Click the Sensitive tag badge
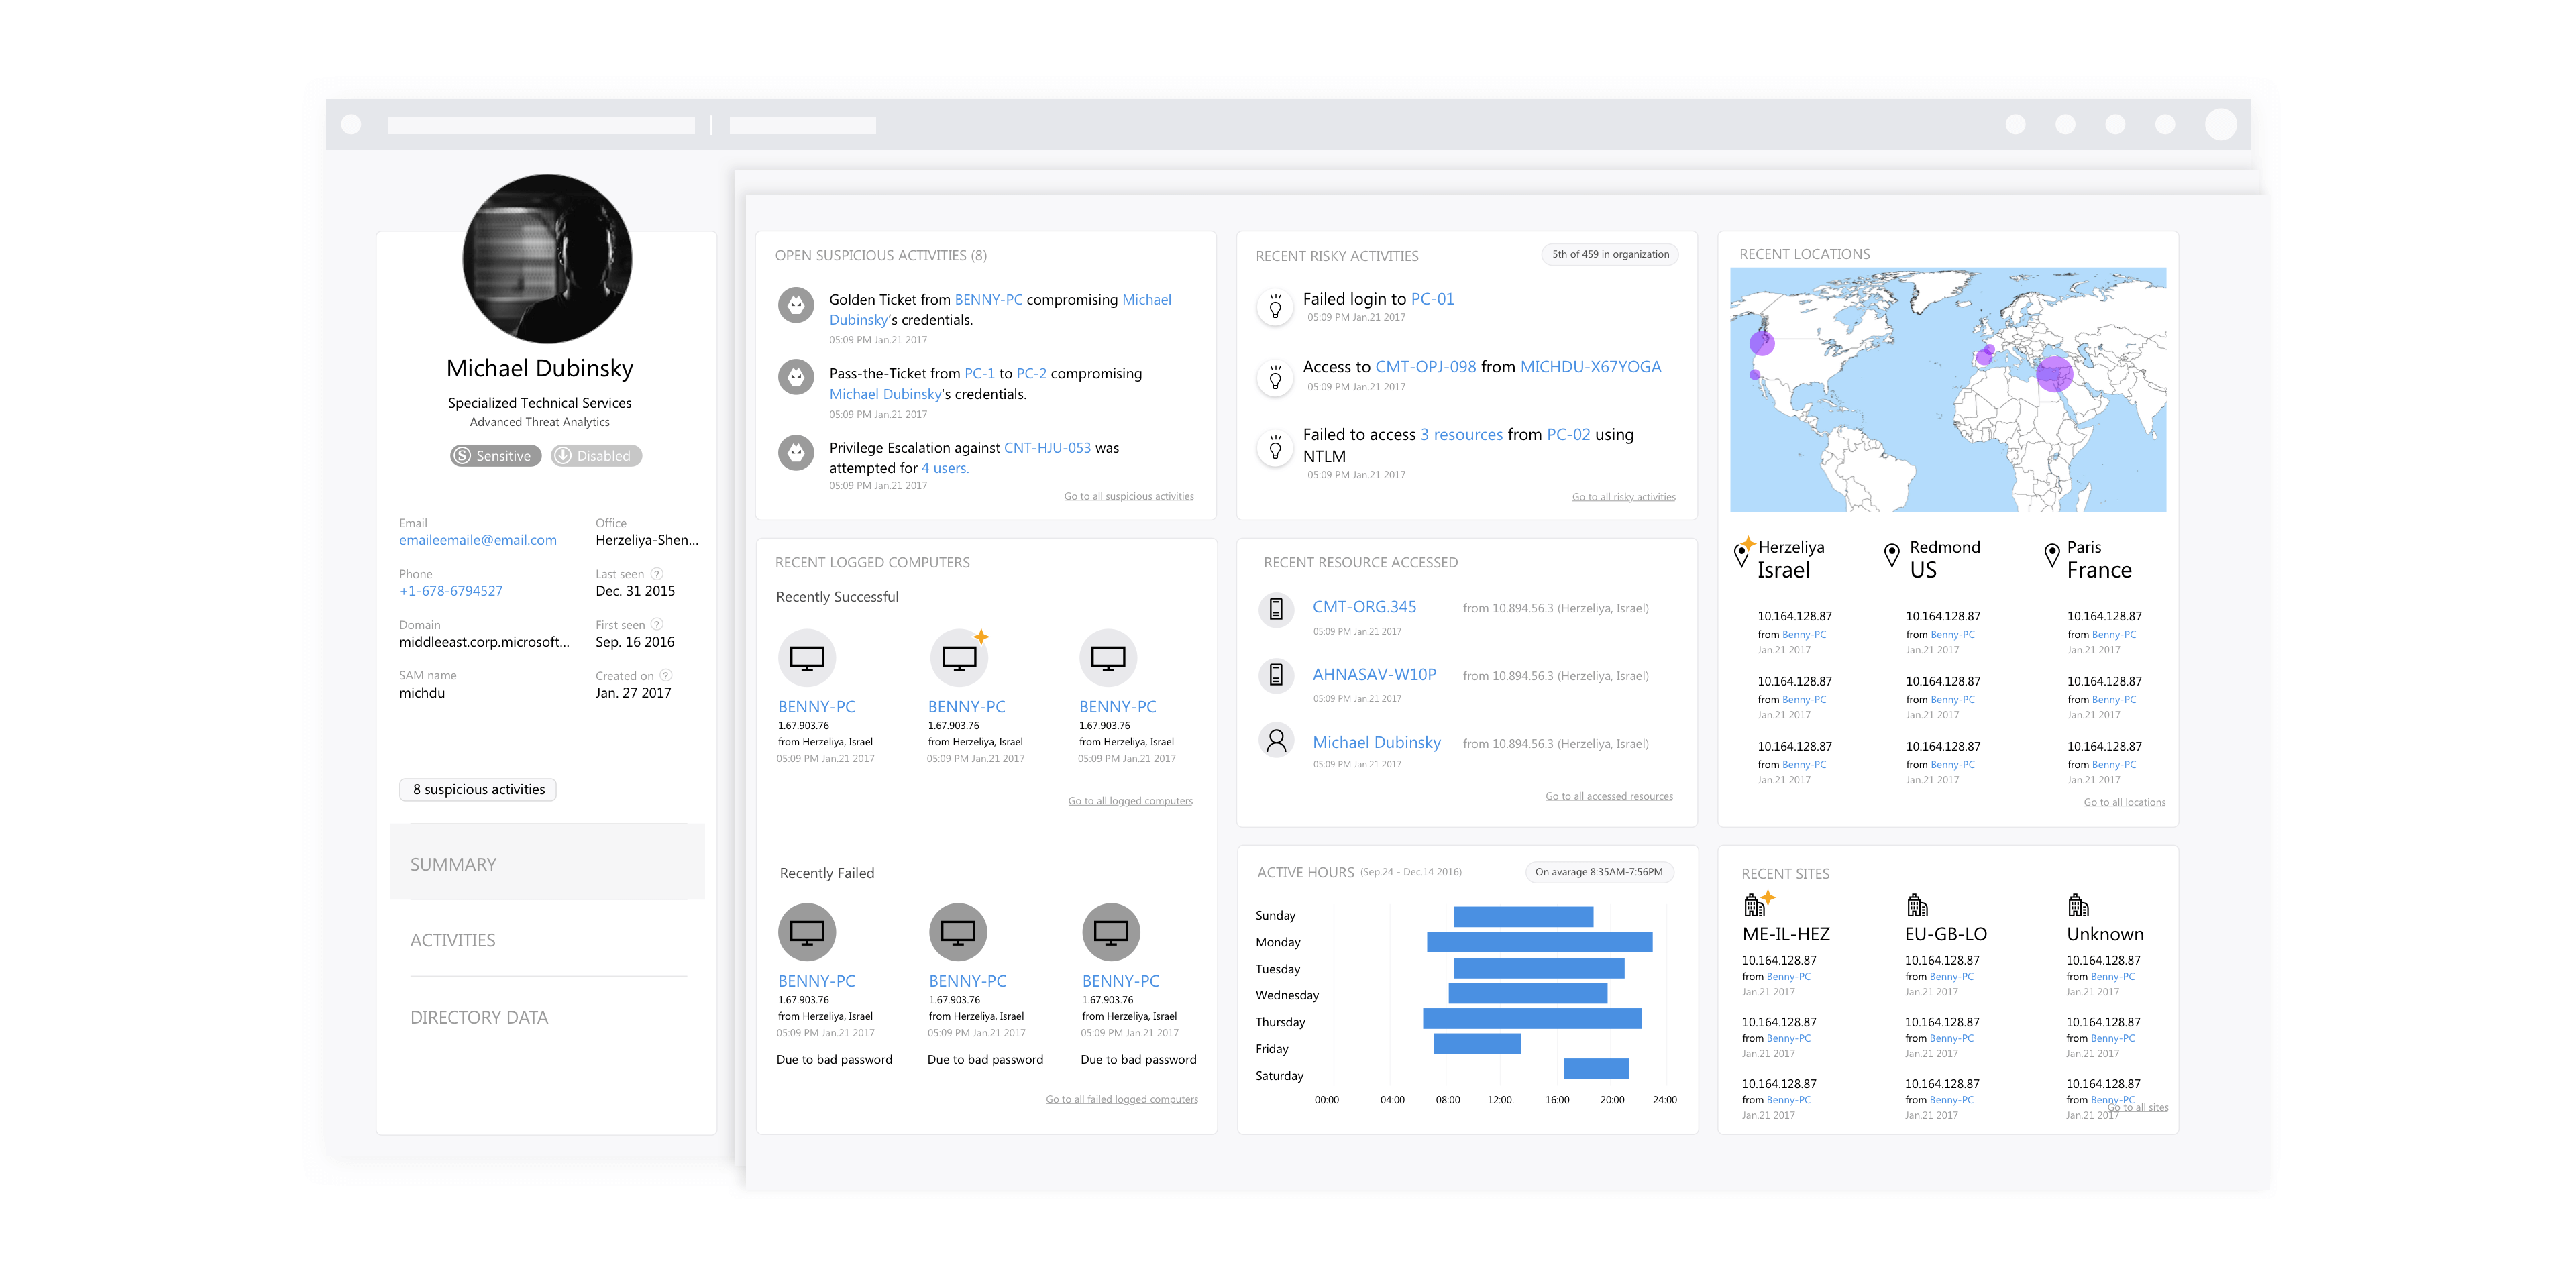Viewport: 2576px width, 1261px height. [495, 456]
